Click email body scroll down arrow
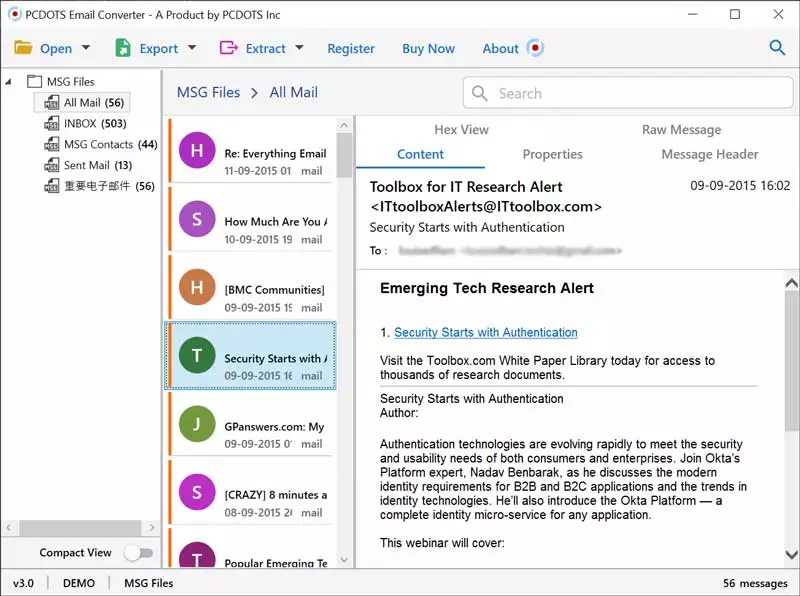800x596 pixels. [792, 554]
